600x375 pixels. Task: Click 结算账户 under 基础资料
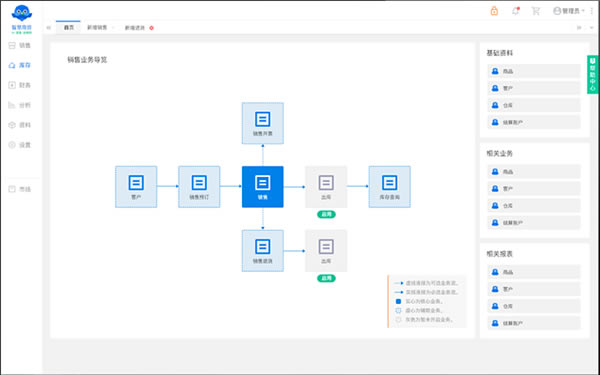tap(534, 122)
